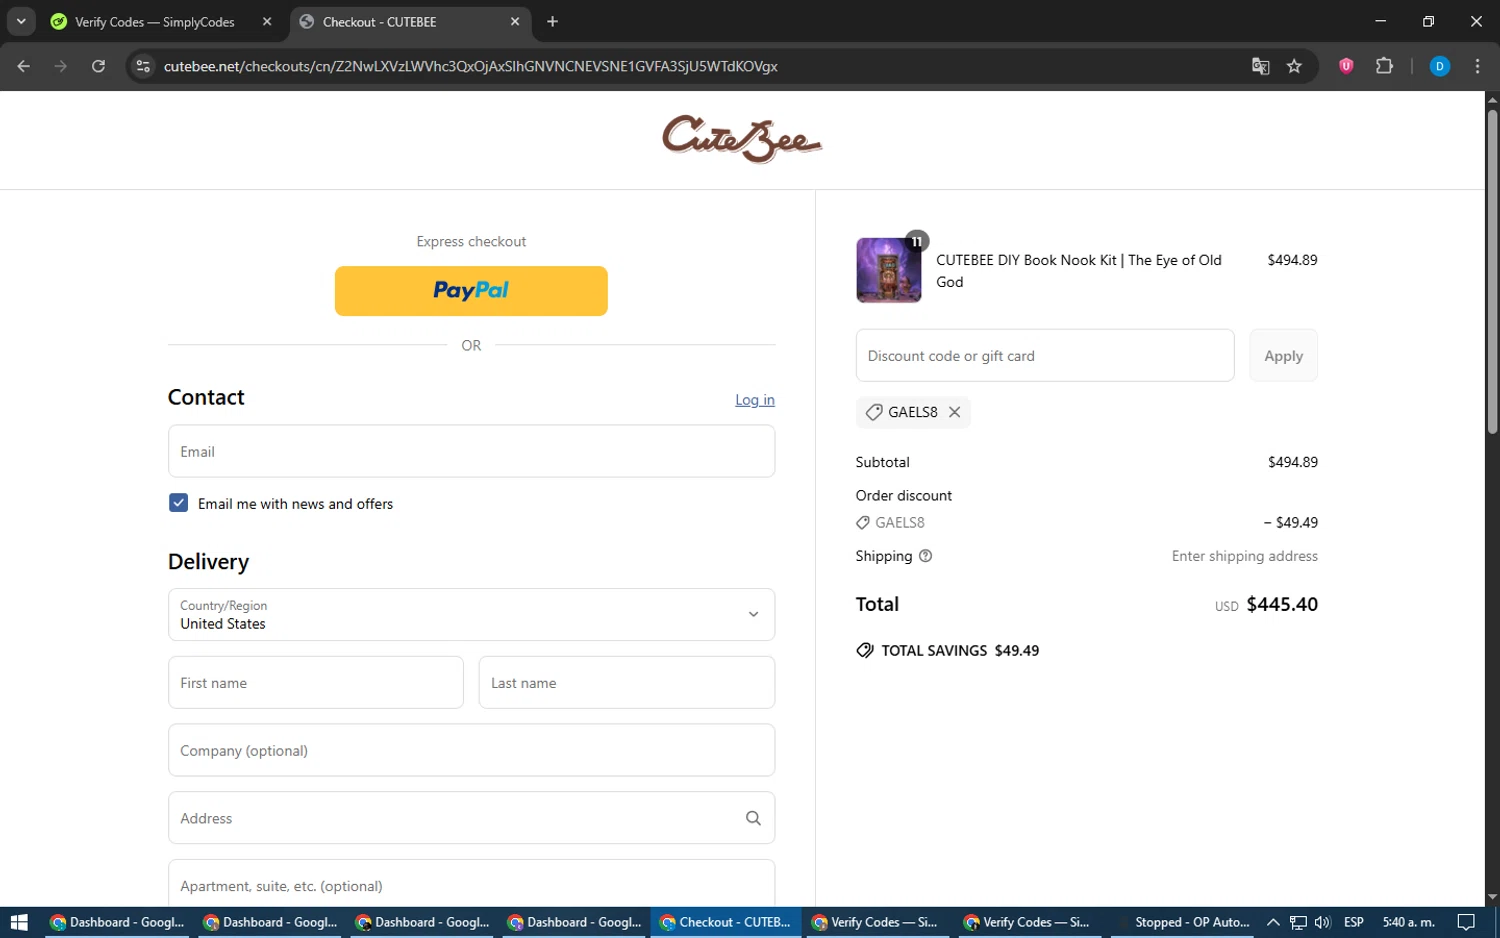The height and width of the screenshot is (938, 1500).
Task: Focus the First name field
Action: 316,682
